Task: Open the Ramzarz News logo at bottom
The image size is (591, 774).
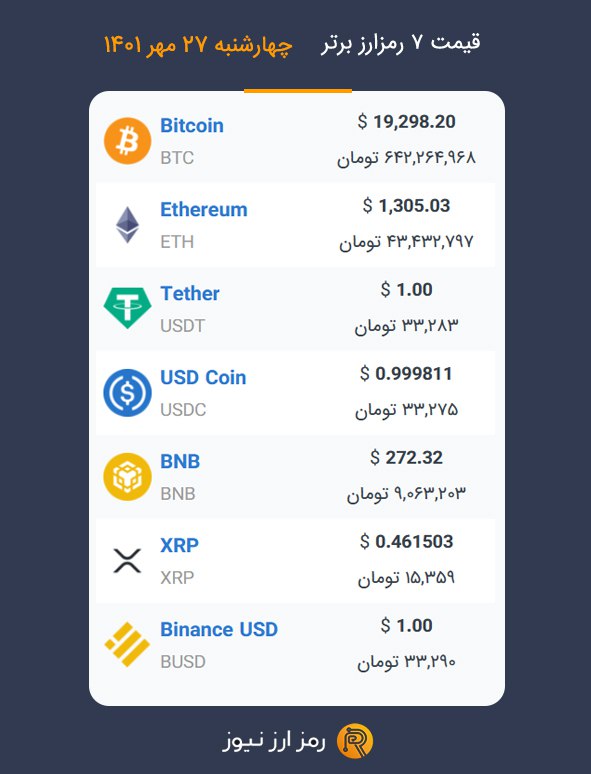Action: coord(355,741)
